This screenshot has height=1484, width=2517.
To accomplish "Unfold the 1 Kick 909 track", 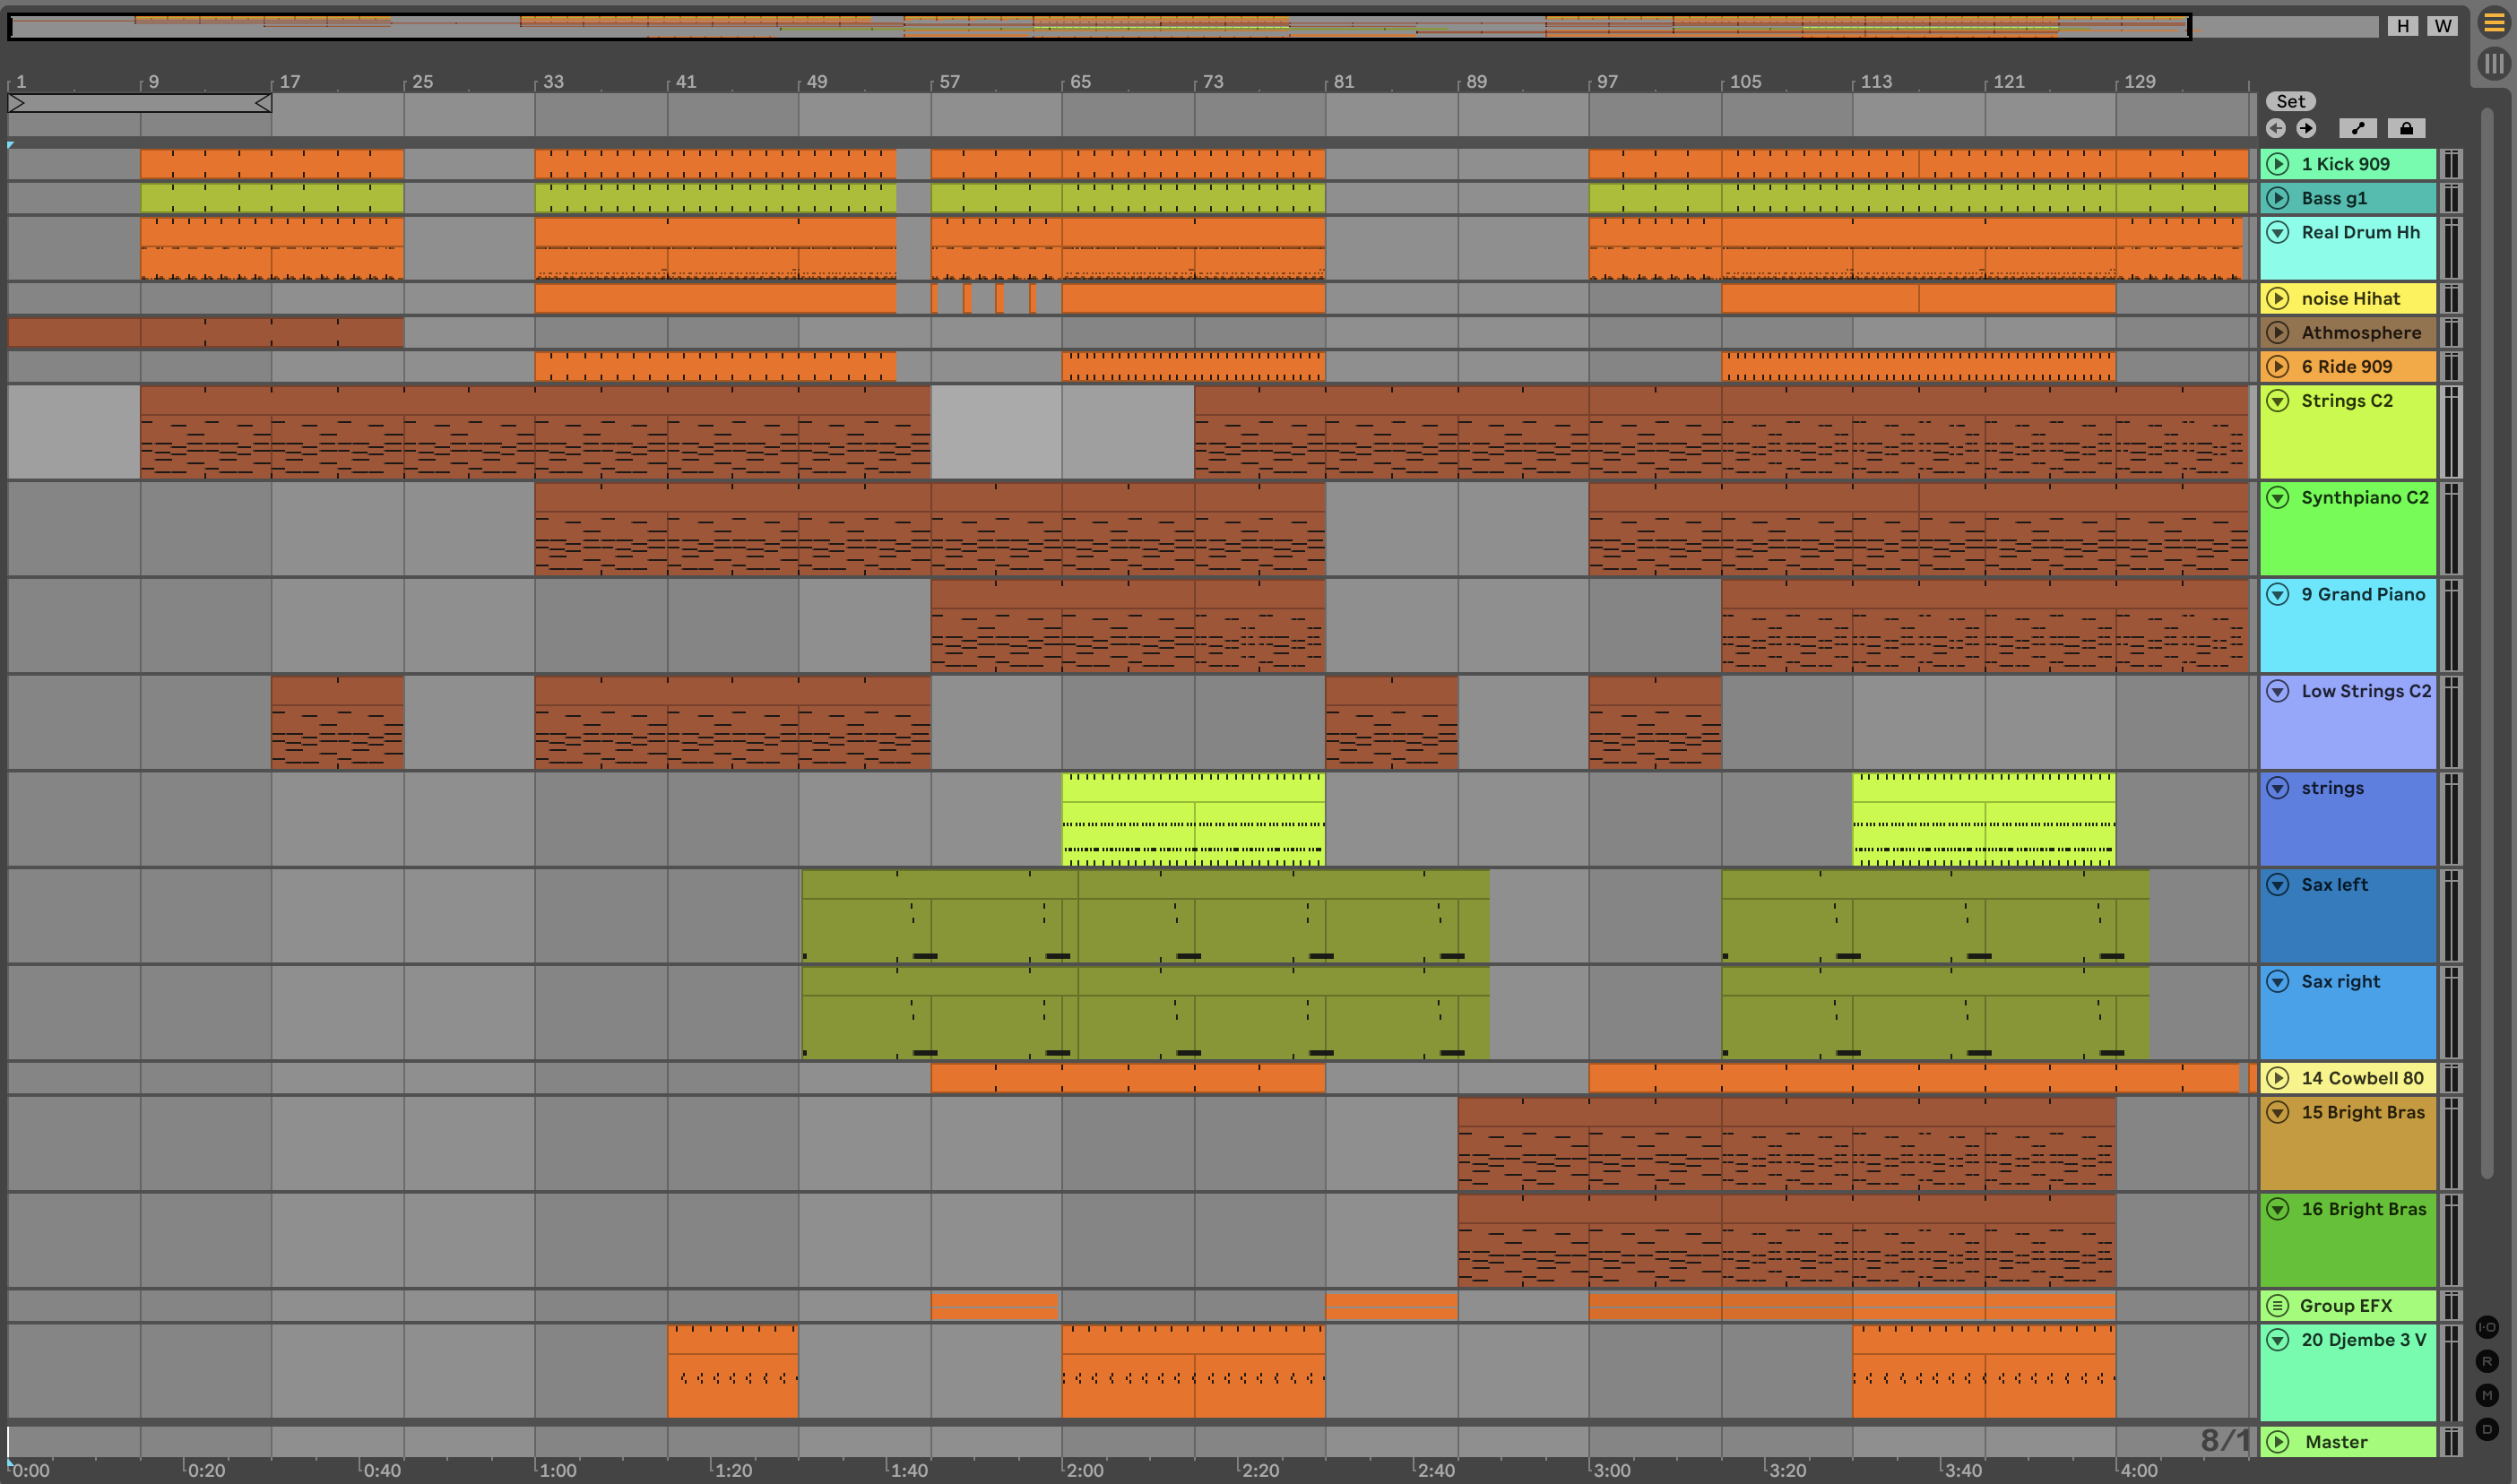I will (x=2278, y=164).
